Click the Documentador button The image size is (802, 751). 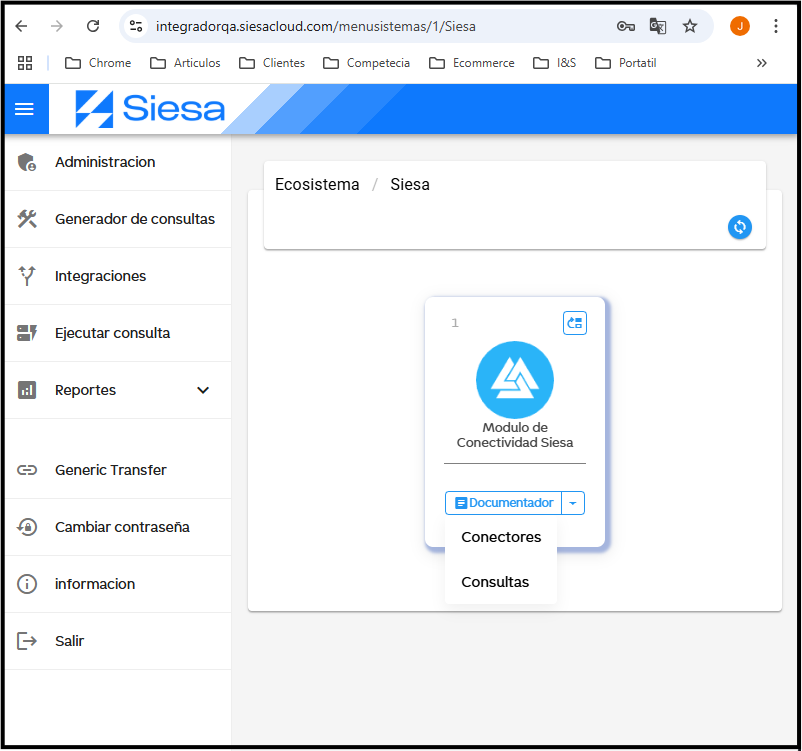(x=504, y=503)
